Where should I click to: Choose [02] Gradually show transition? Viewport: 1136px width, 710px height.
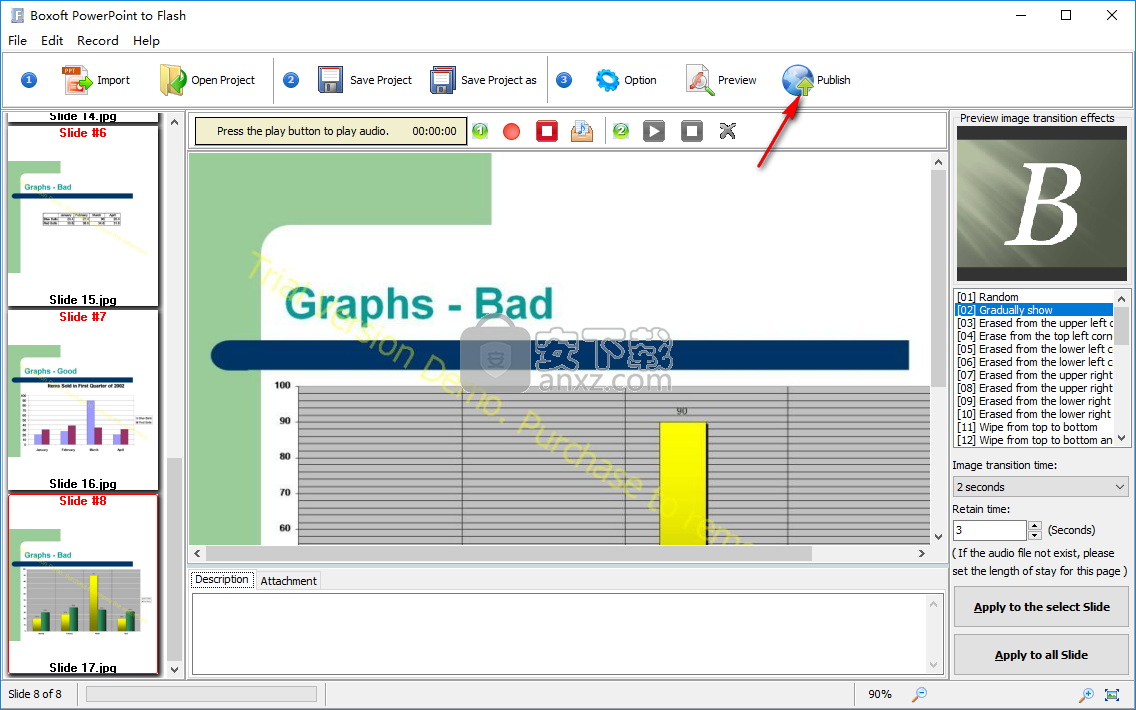point(1034,310)
